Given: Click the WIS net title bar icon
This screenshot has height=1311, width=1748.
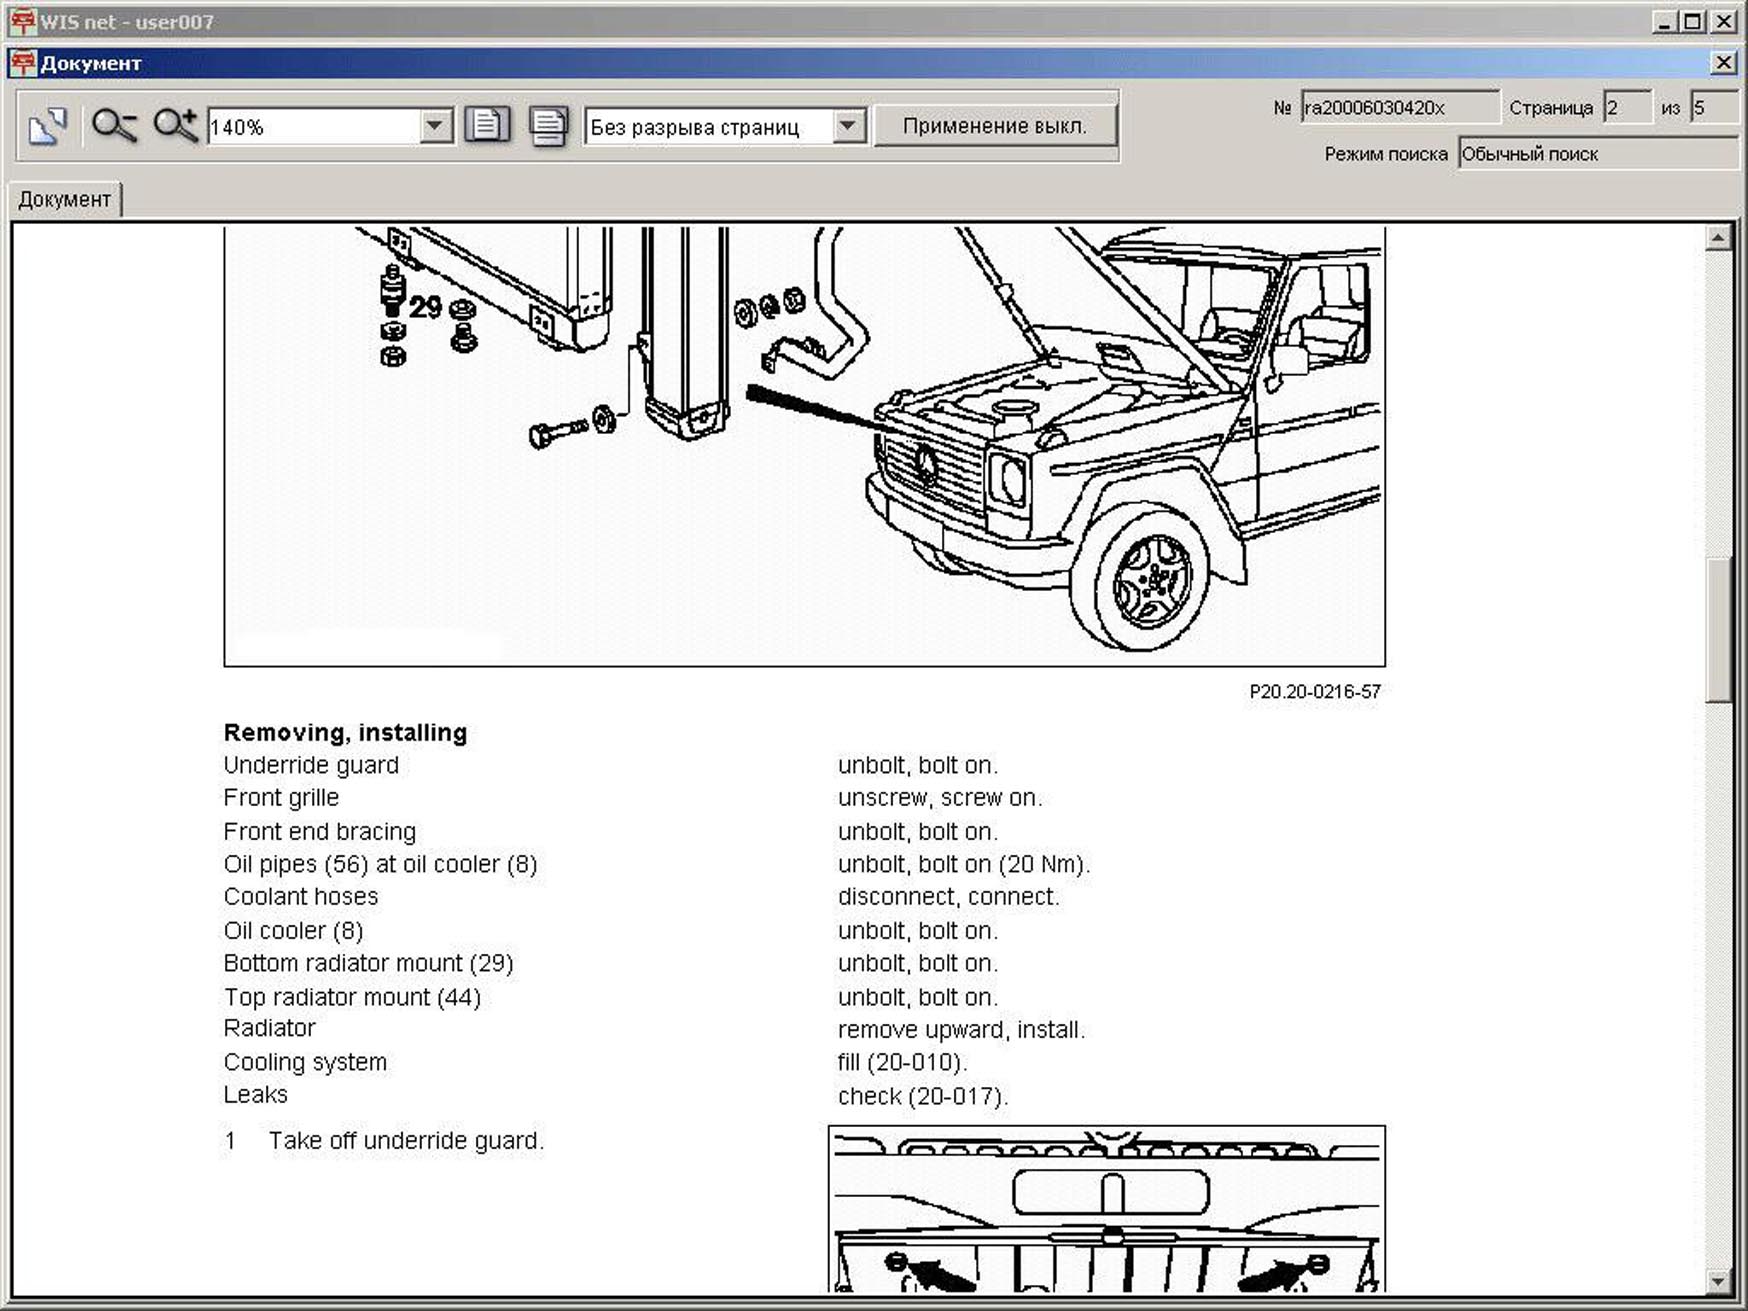Looking at the screenshot, I should click(x=22, y=21).
